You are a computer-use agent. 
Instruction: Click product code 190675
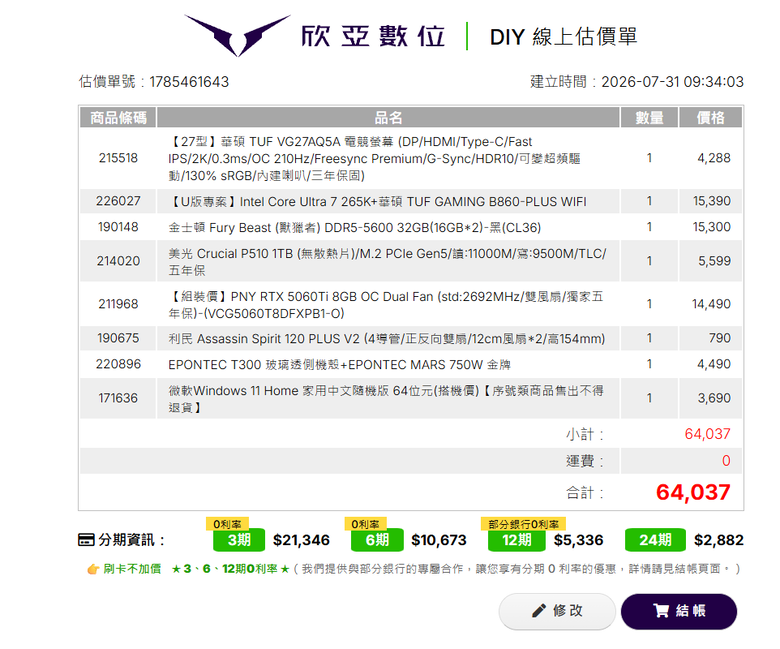(118, 338)
